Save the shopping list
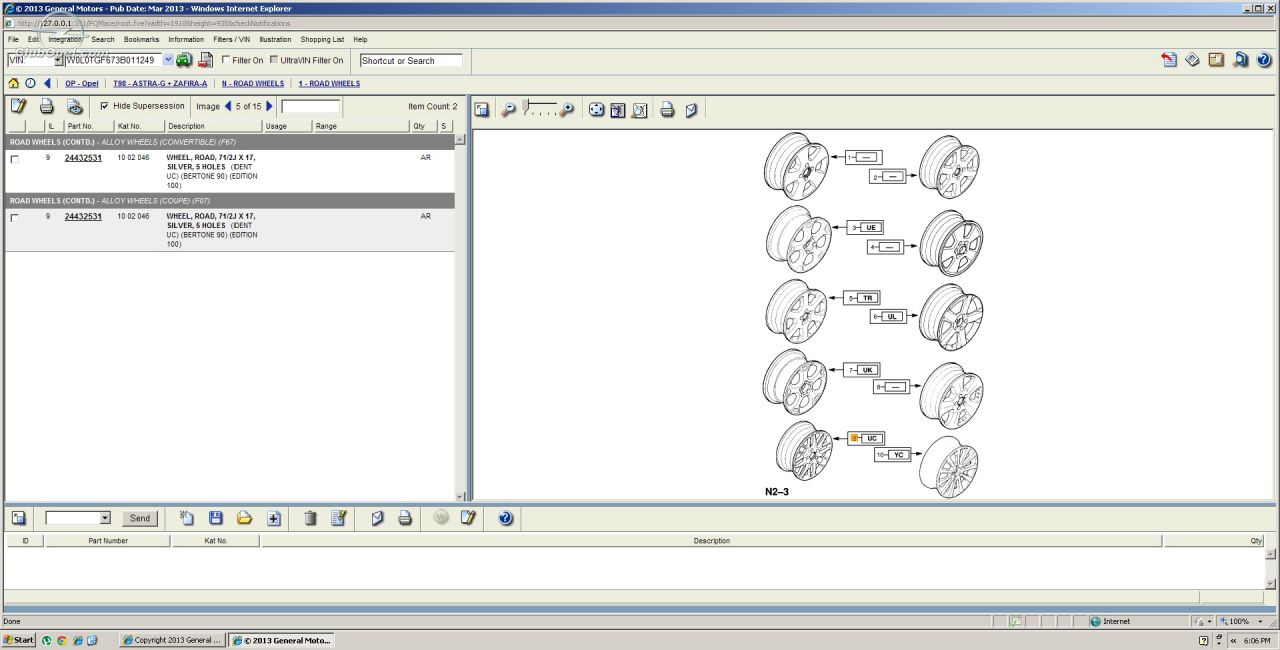Screen dimensions: 1280x650 click(216, 518)
